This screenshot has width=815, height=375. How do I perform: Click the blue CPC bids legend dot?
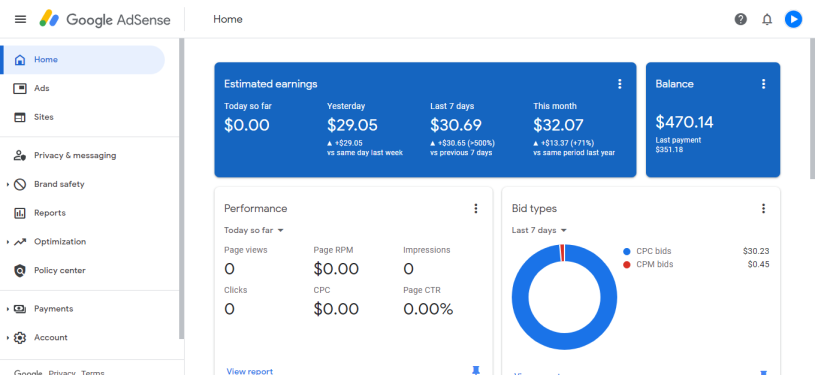626,252
